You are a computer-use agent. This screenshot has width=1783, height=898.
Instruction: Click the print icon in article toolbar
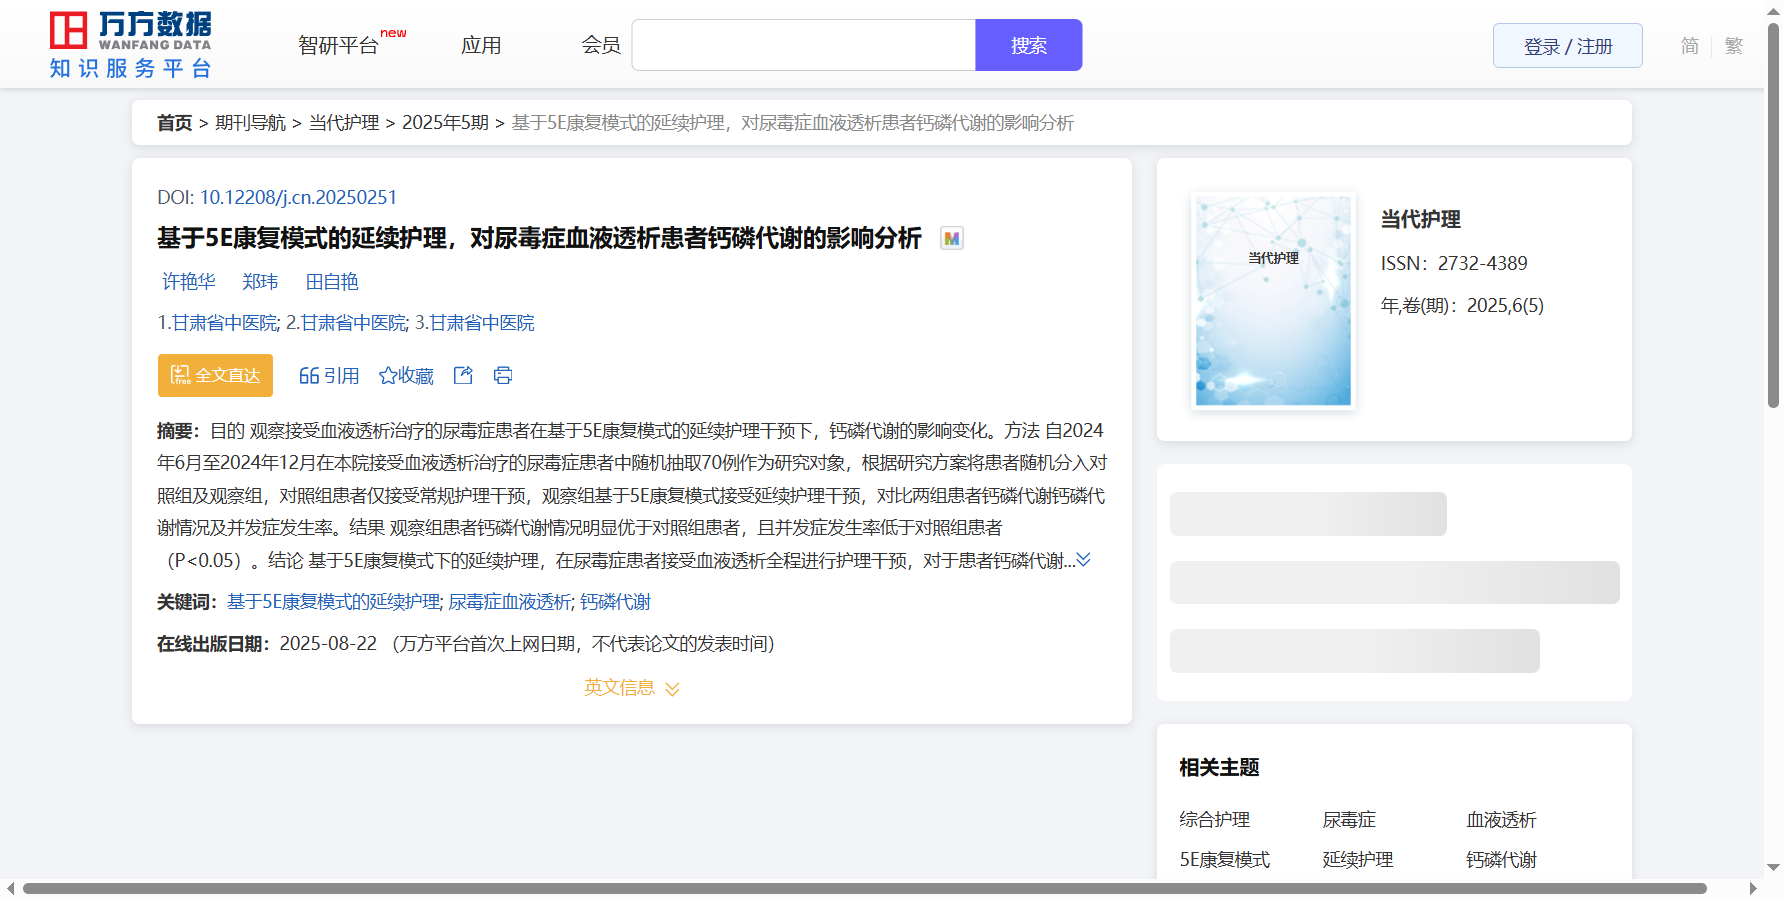point(503,375)
